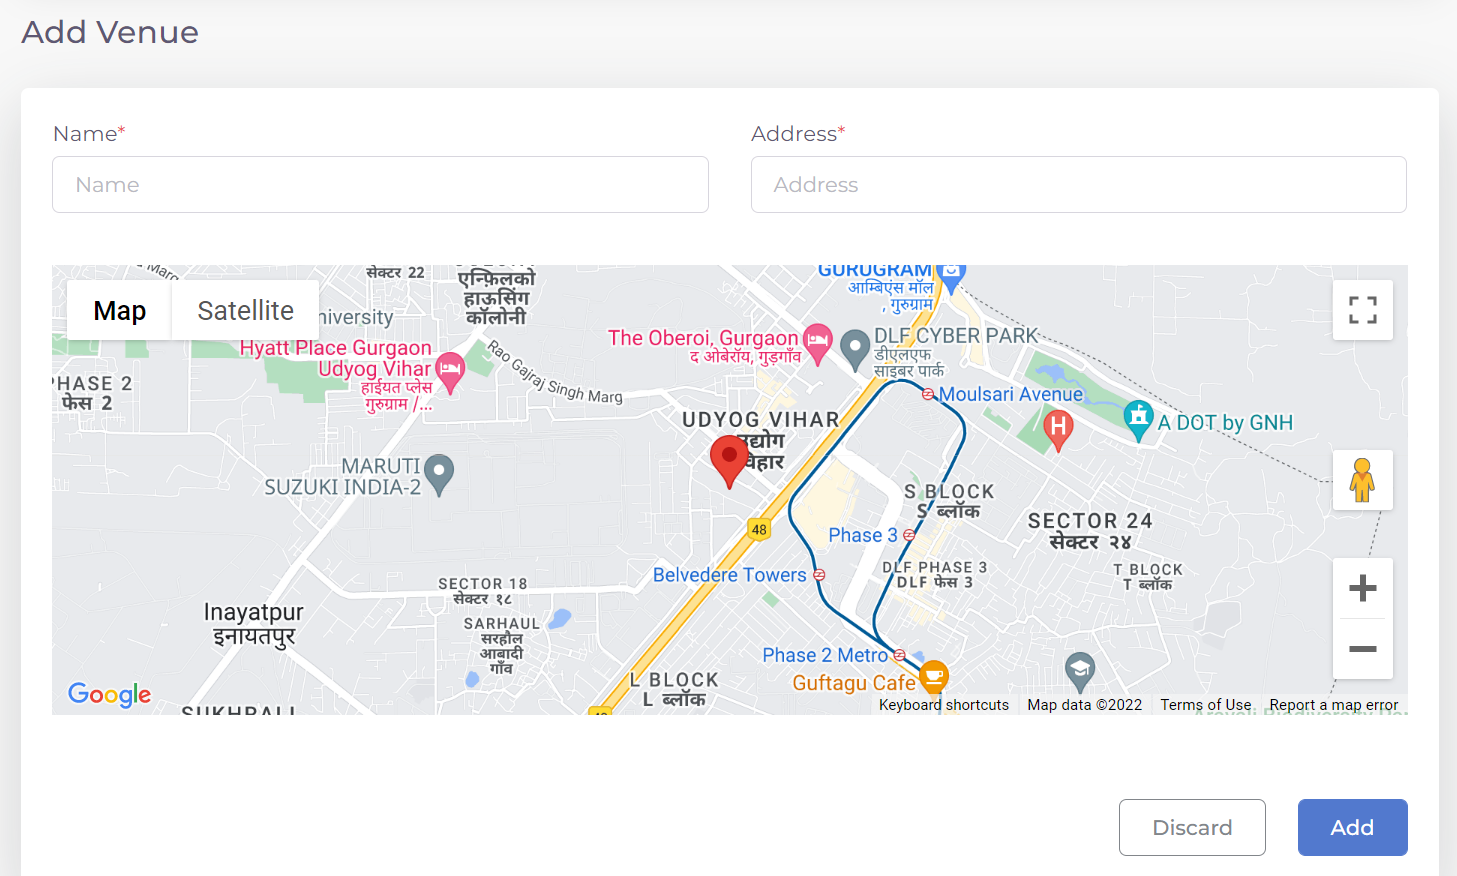This screenshot has width=1457, height=876.
Task: Click the Discard button
Action: pyautogui.click(x=1192, y=827)
